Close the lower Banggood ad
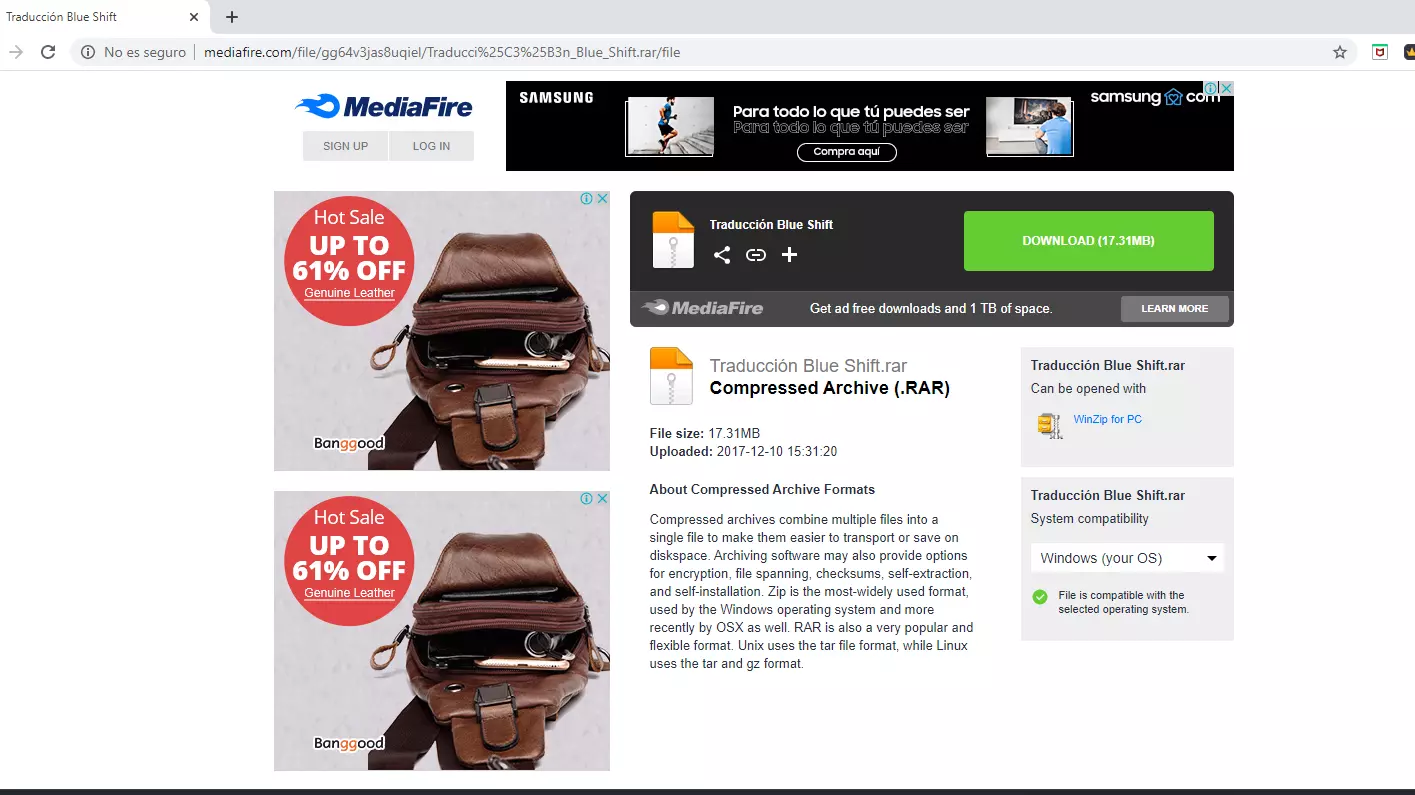The height and width of the screenshot is (795, 1415). click(603, 498)
